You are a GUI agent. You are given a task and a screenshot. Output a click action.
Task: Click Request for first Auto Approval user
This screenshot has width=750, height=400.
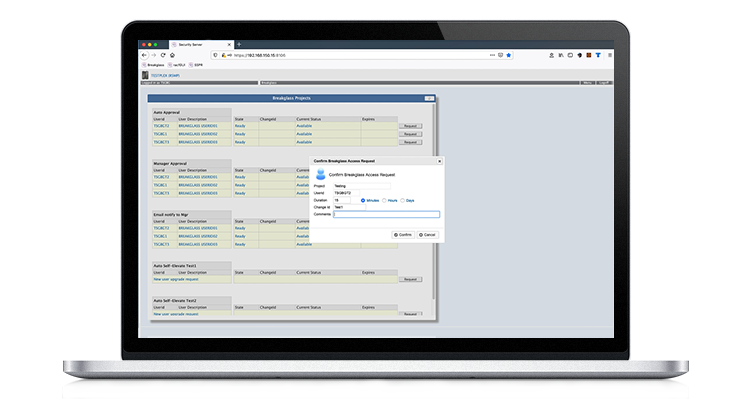pyautogui.click(x=410, y=126)
